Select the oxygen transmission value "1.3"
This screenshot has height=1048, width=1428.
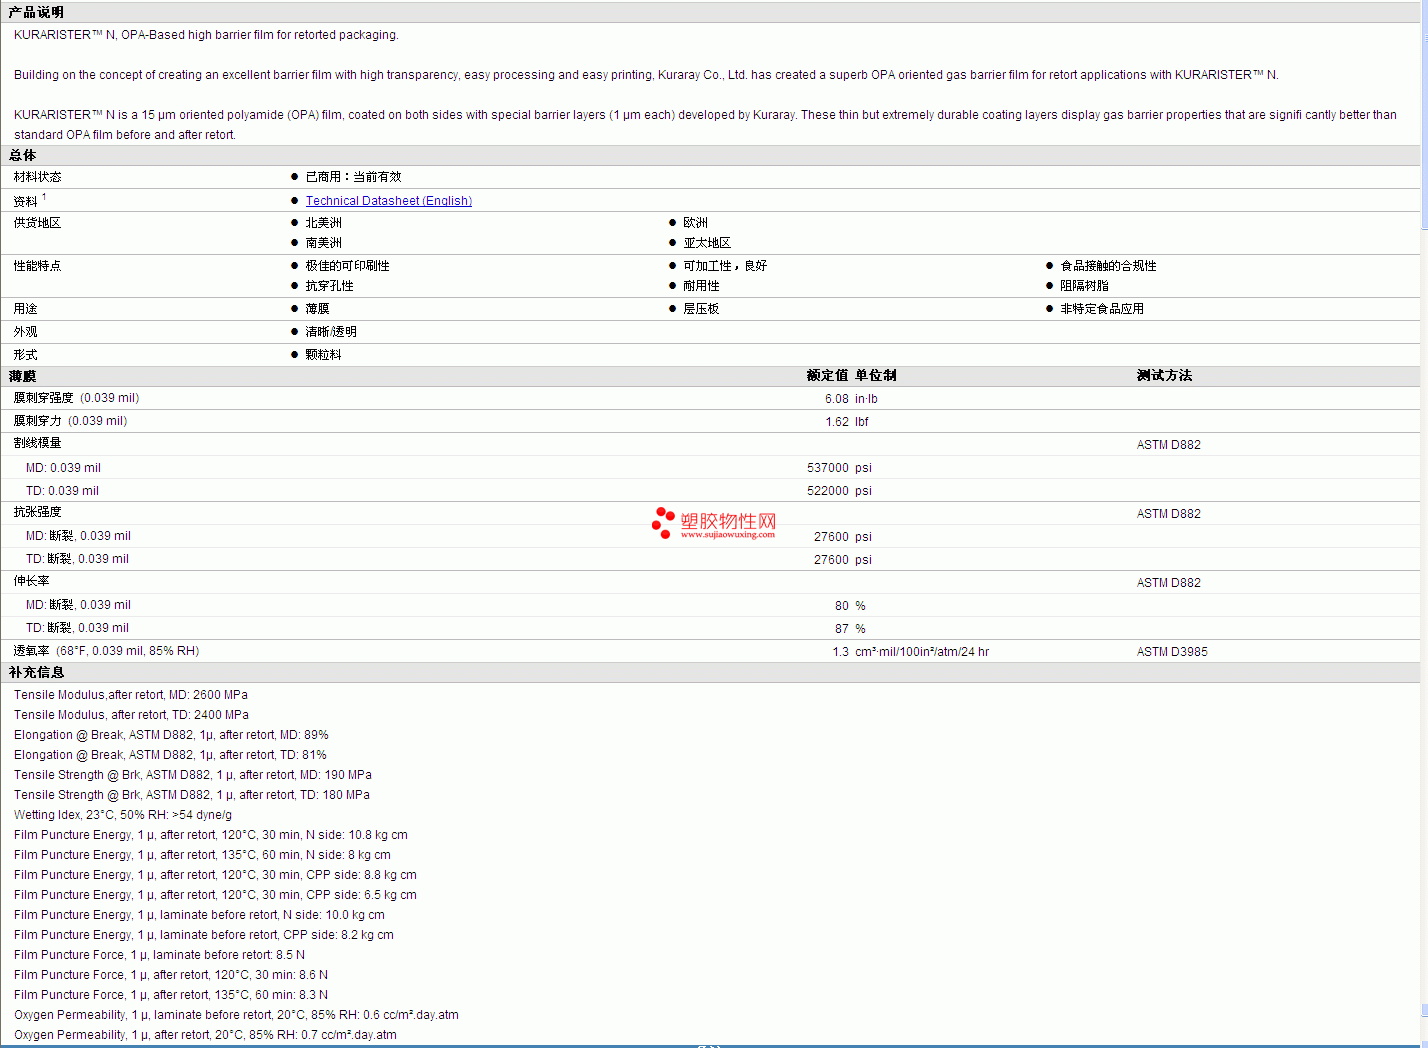pos(841,652)
